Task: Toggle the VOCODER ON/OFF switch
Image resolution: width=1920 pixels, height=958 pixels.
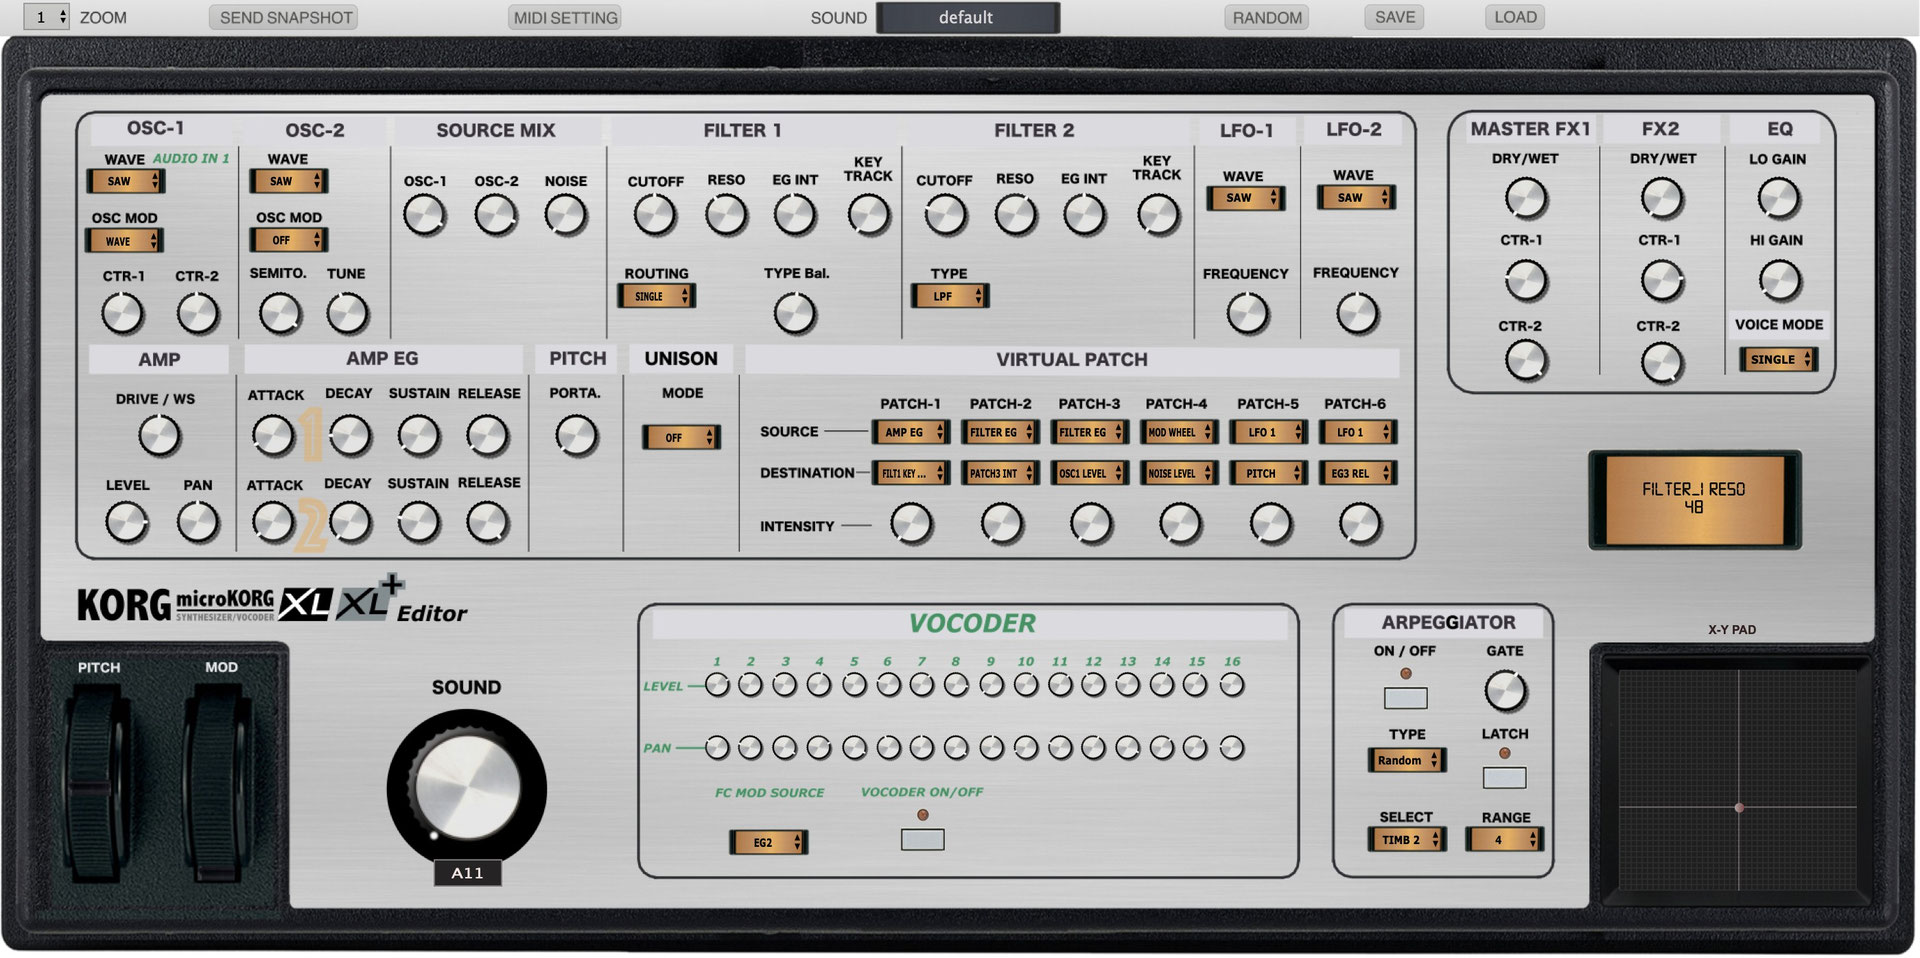Action: pos(922,840)
